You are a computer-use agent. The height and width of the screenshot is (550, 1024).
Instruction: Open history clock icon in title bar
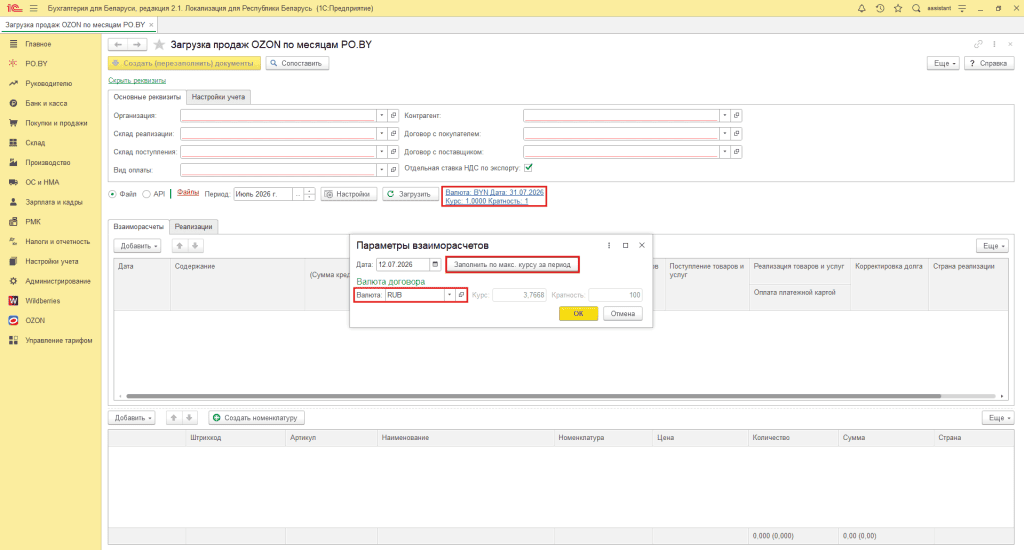click(880, 8)
